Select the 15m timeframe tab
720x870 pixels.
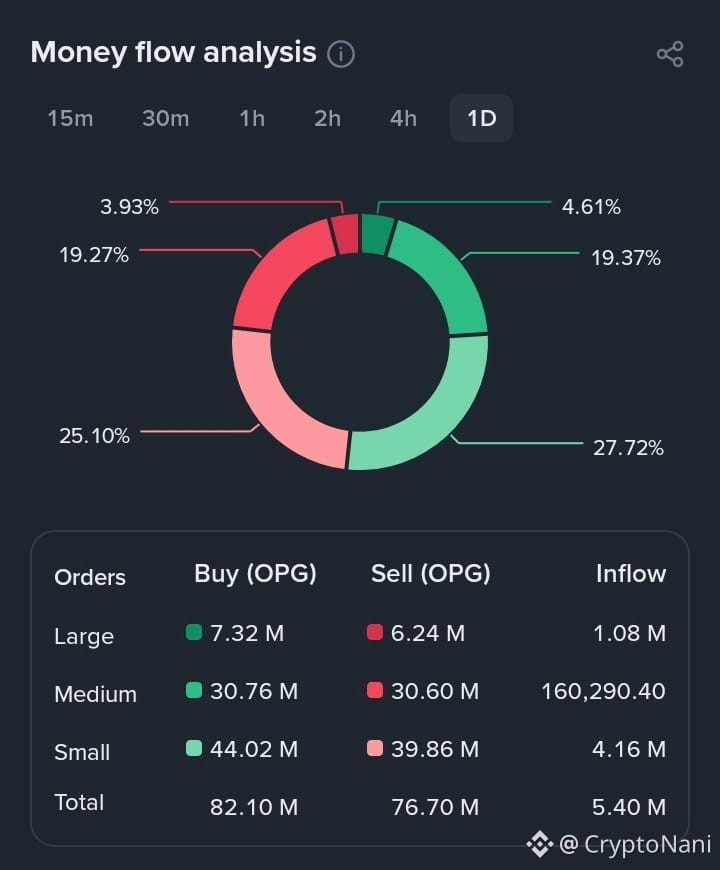[x=70, y=118]
